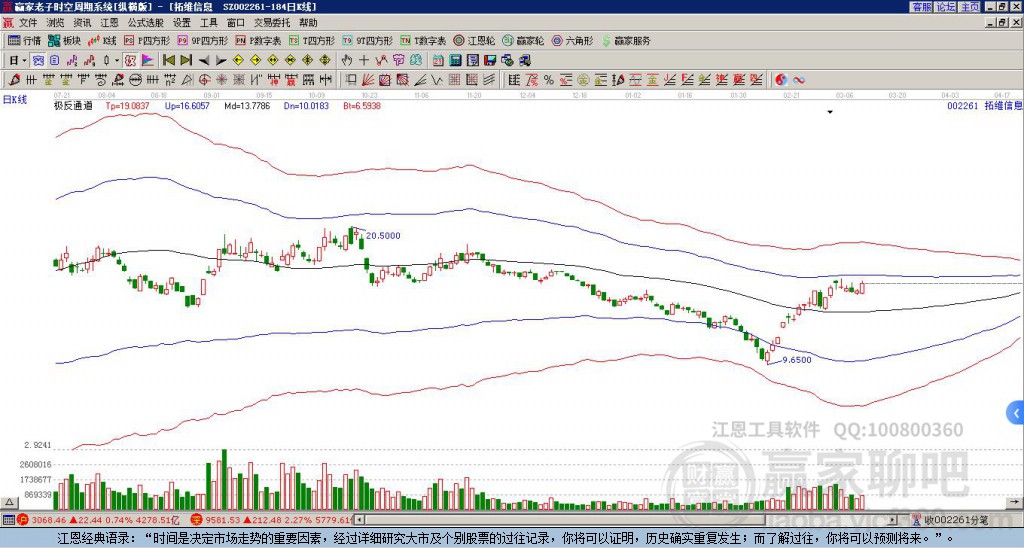The image size is (1024, 548).
Task: Click the 客服 customer service button
Action: tap(922, 7)
